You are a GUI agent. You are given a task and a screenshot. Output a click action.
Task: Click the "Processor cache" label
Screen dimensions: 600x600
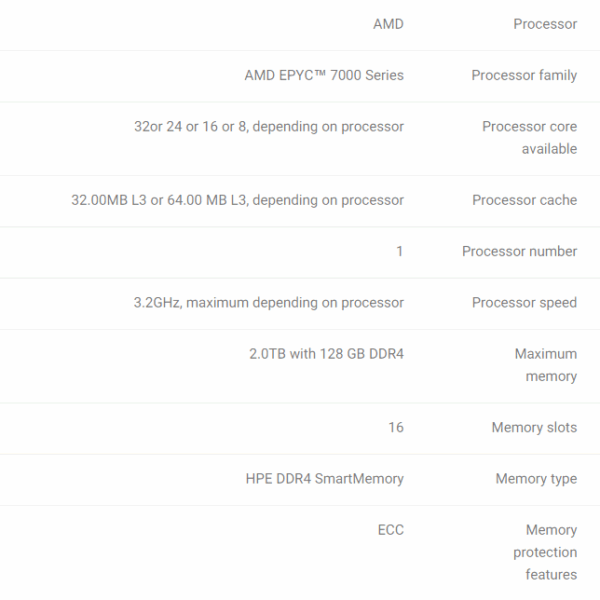[524, 200]
